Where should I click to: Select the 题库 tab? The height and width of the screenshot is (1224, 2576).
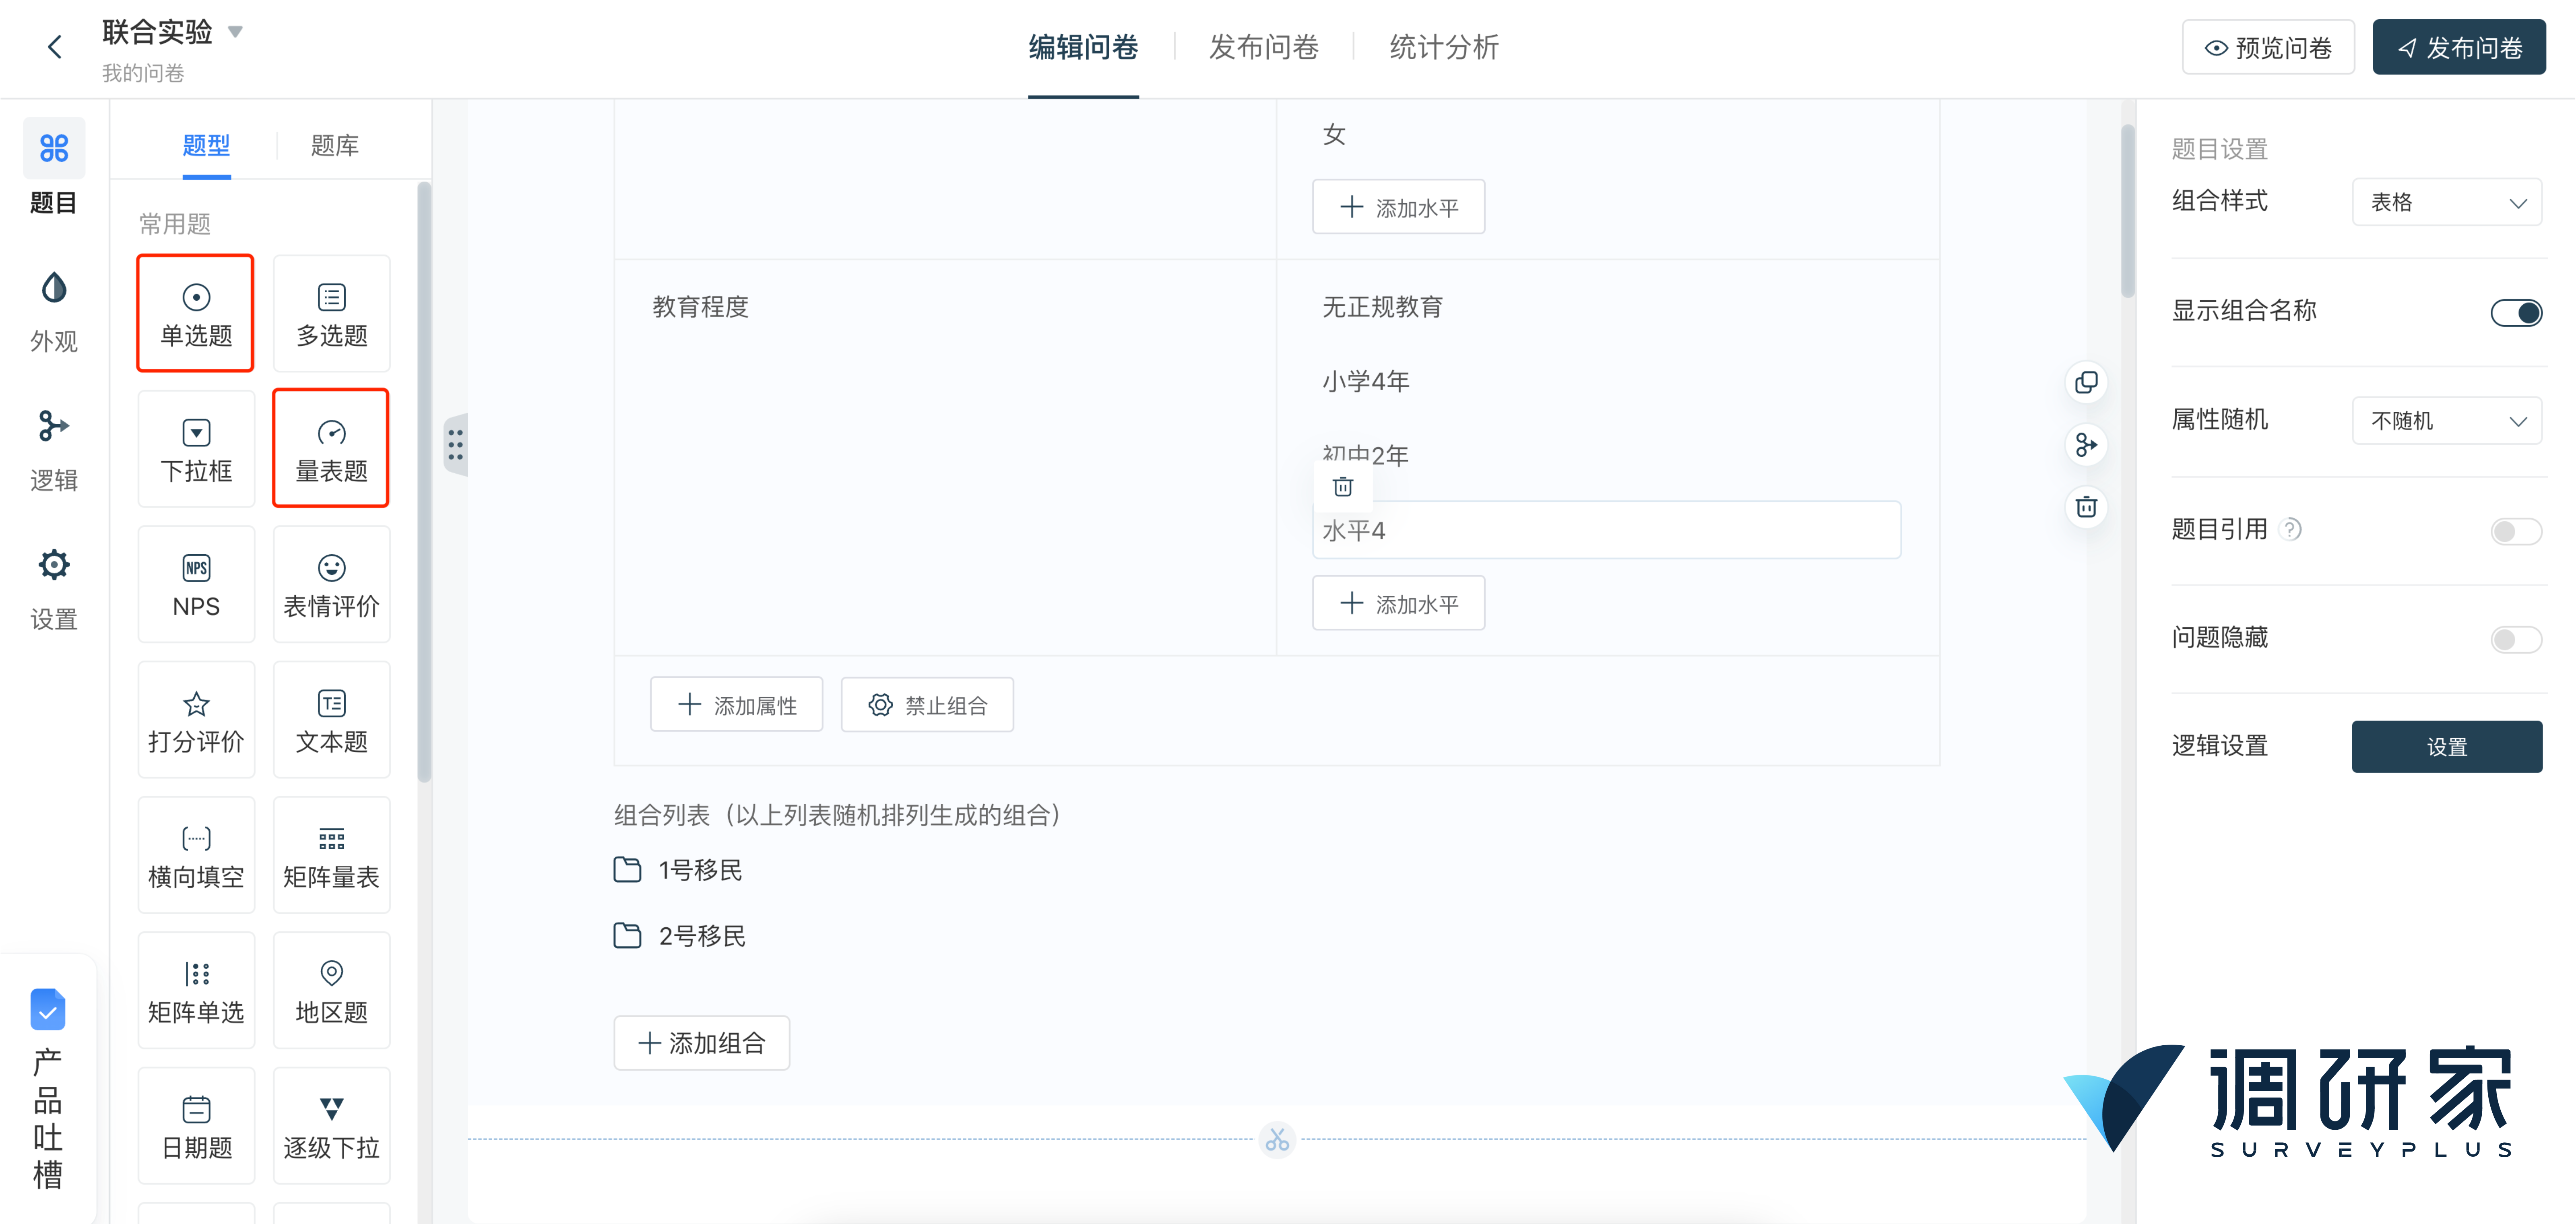click(x=334, y=146)
